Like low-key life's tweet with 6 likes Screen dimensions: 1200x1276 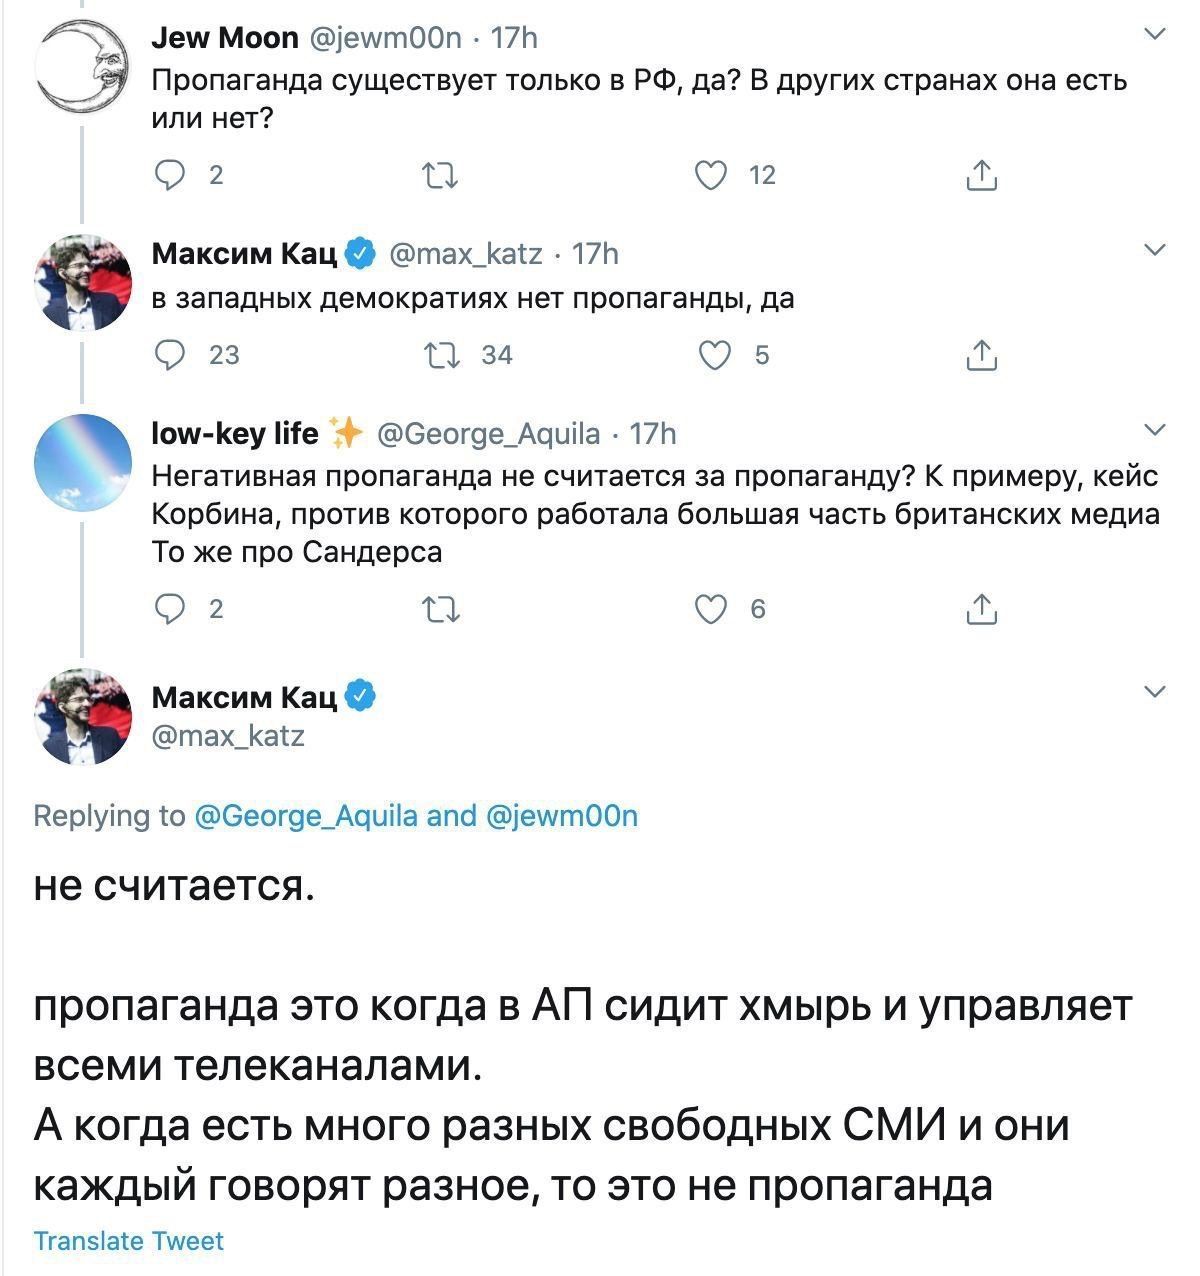(711, 608)
